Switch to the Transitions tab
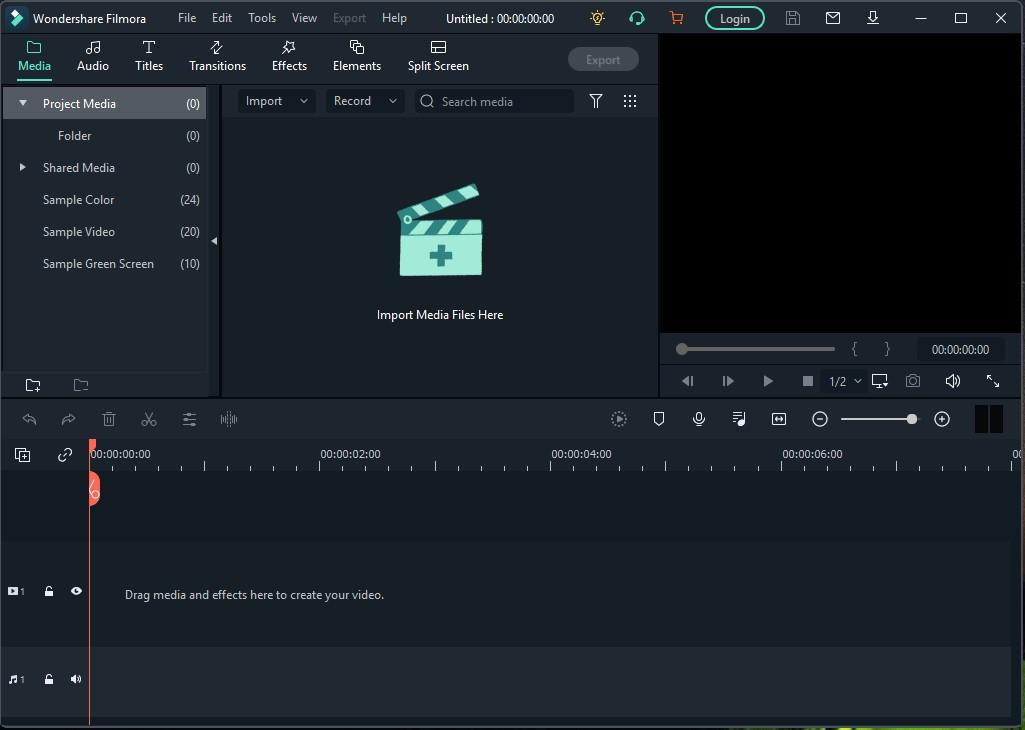 [217, 56]
